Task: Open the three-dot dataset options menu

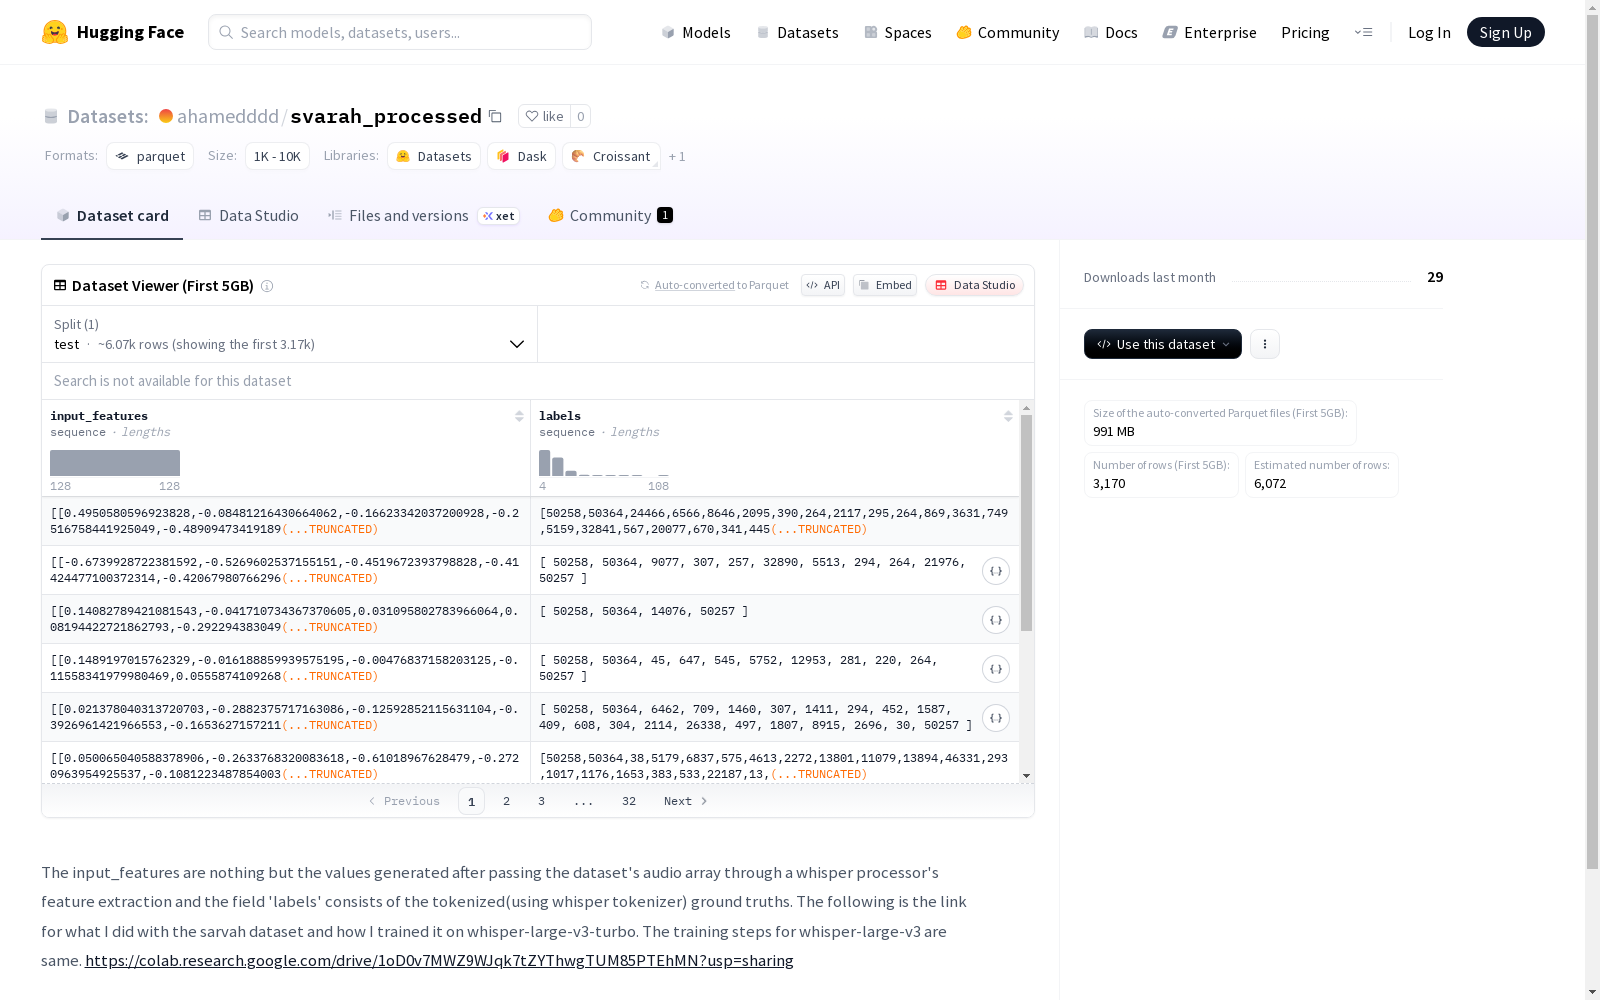Action: [1265, 344]
